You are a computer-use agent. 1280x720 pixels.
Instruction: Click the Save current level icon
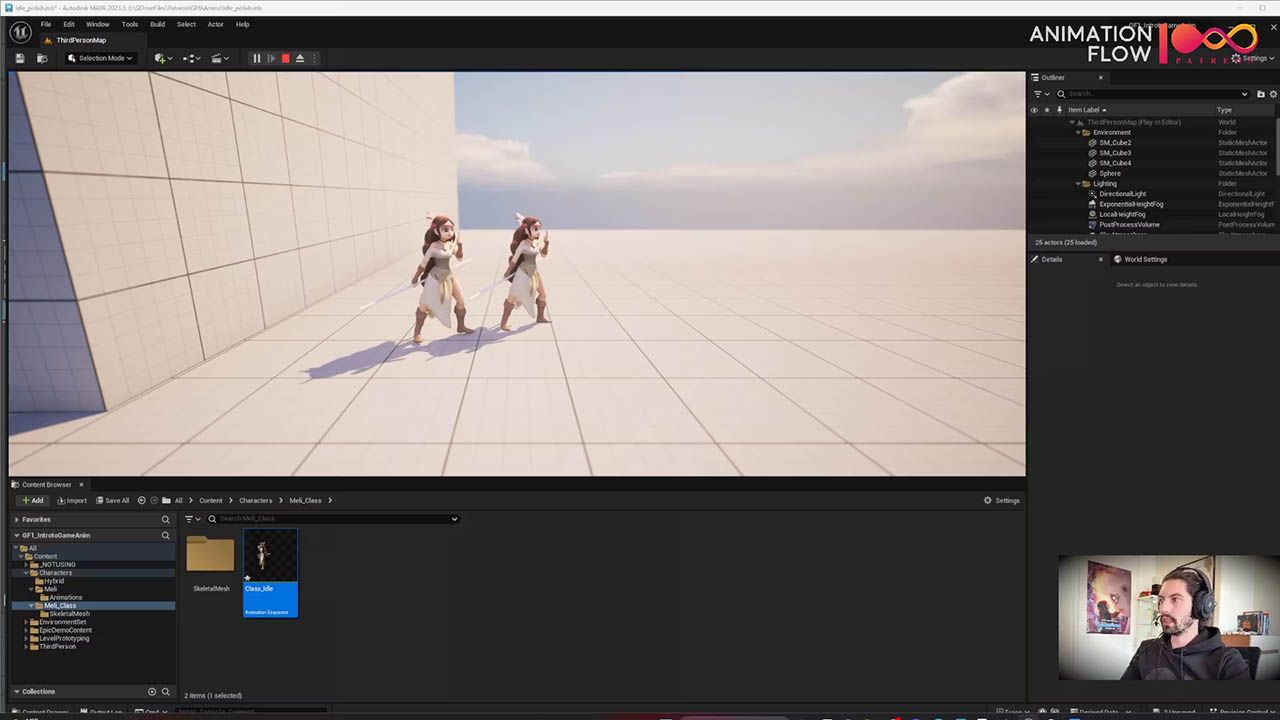[19, 58]
